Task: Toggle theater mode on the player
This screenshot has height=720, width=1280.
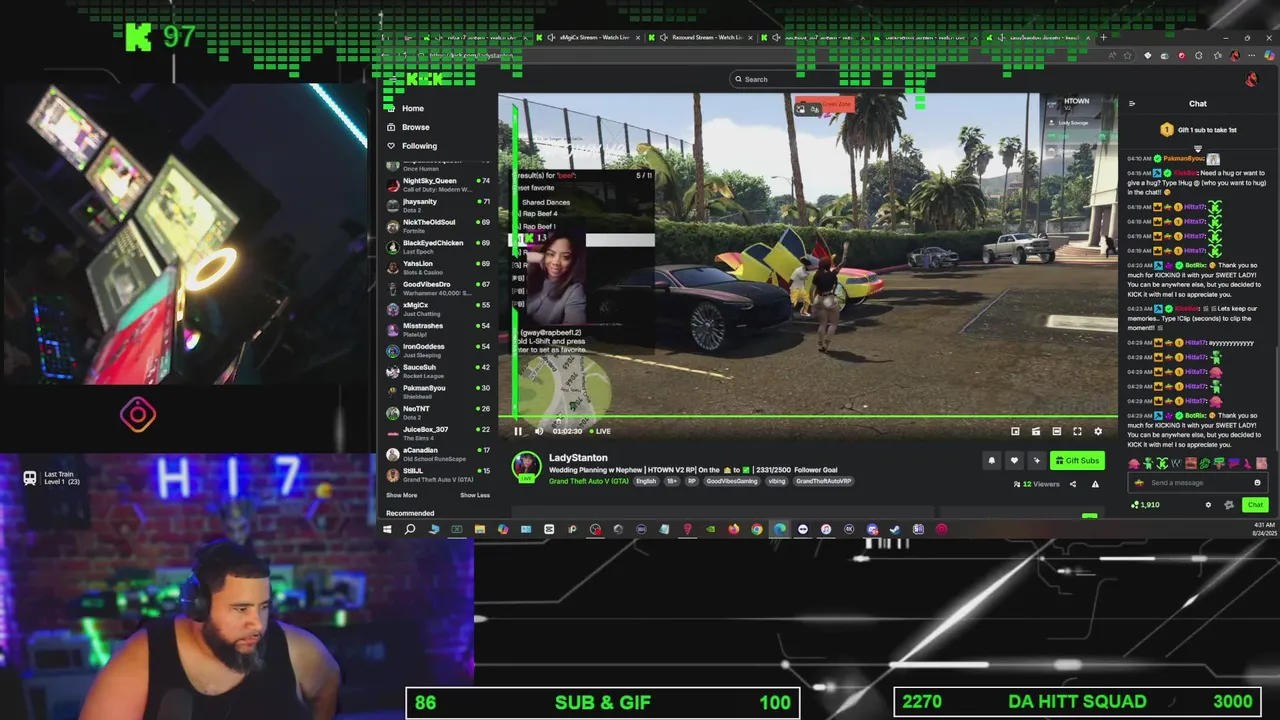Action: point(1056,431)
